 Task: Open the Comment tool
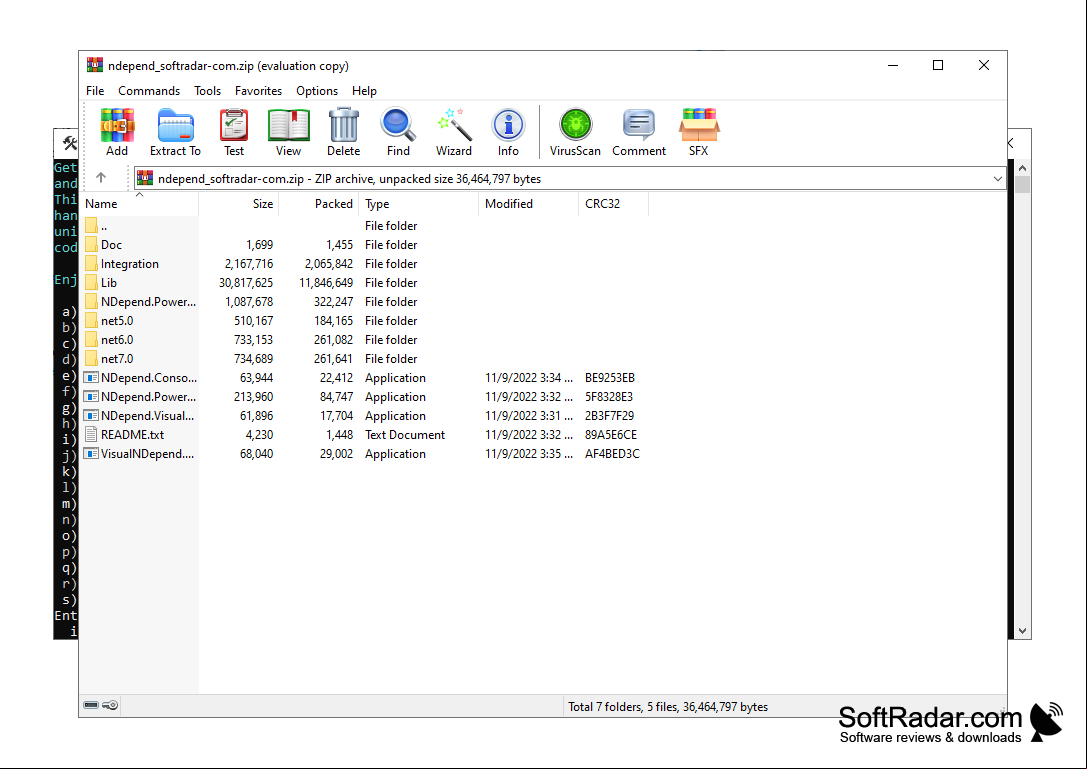pyautogui.click(x=638, y=125)
